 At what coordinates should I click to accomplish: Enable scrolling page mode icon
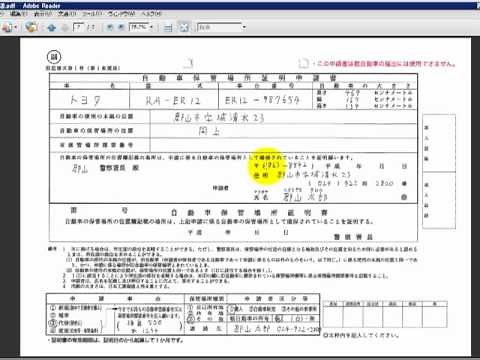[x=168, y=27]
